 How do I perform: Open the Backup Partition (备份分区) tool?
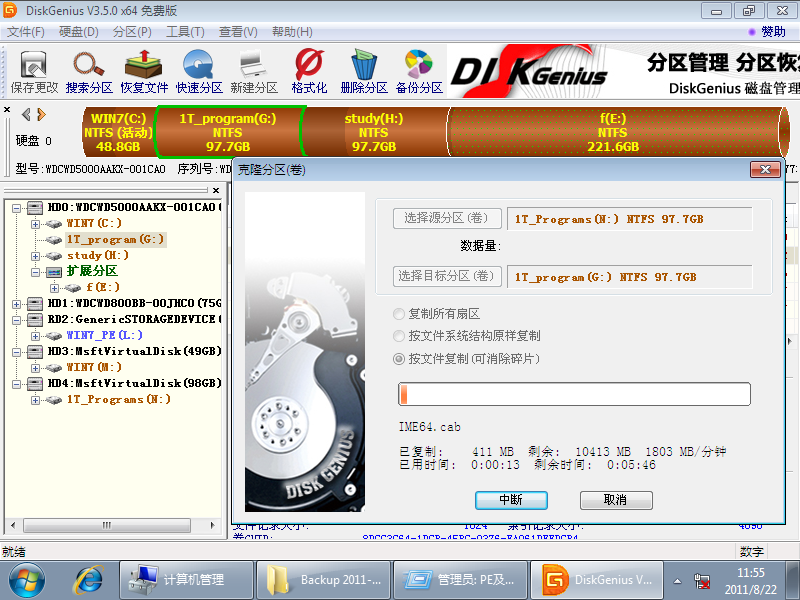coord(419,71)
